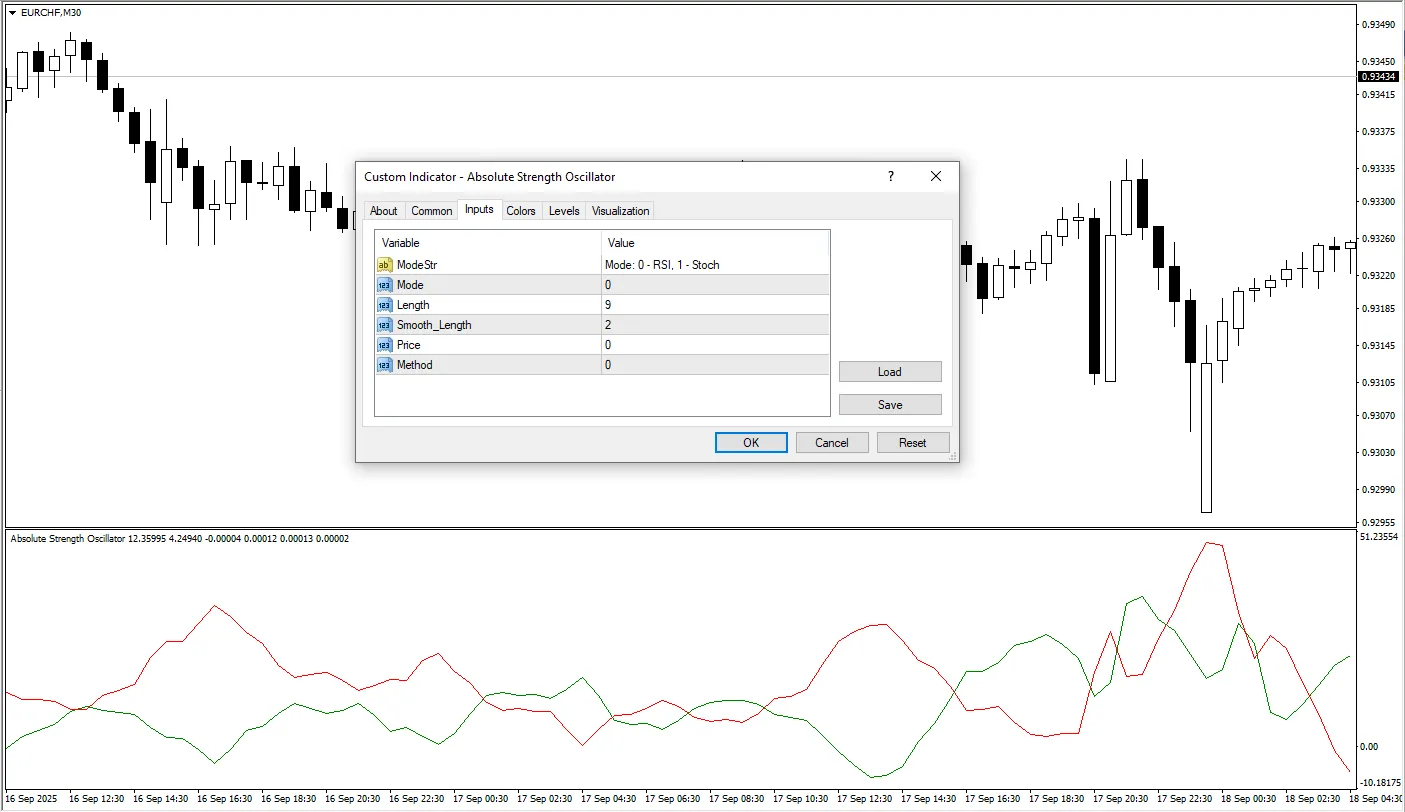Load a saved parameter set

(x=889, y=371)
